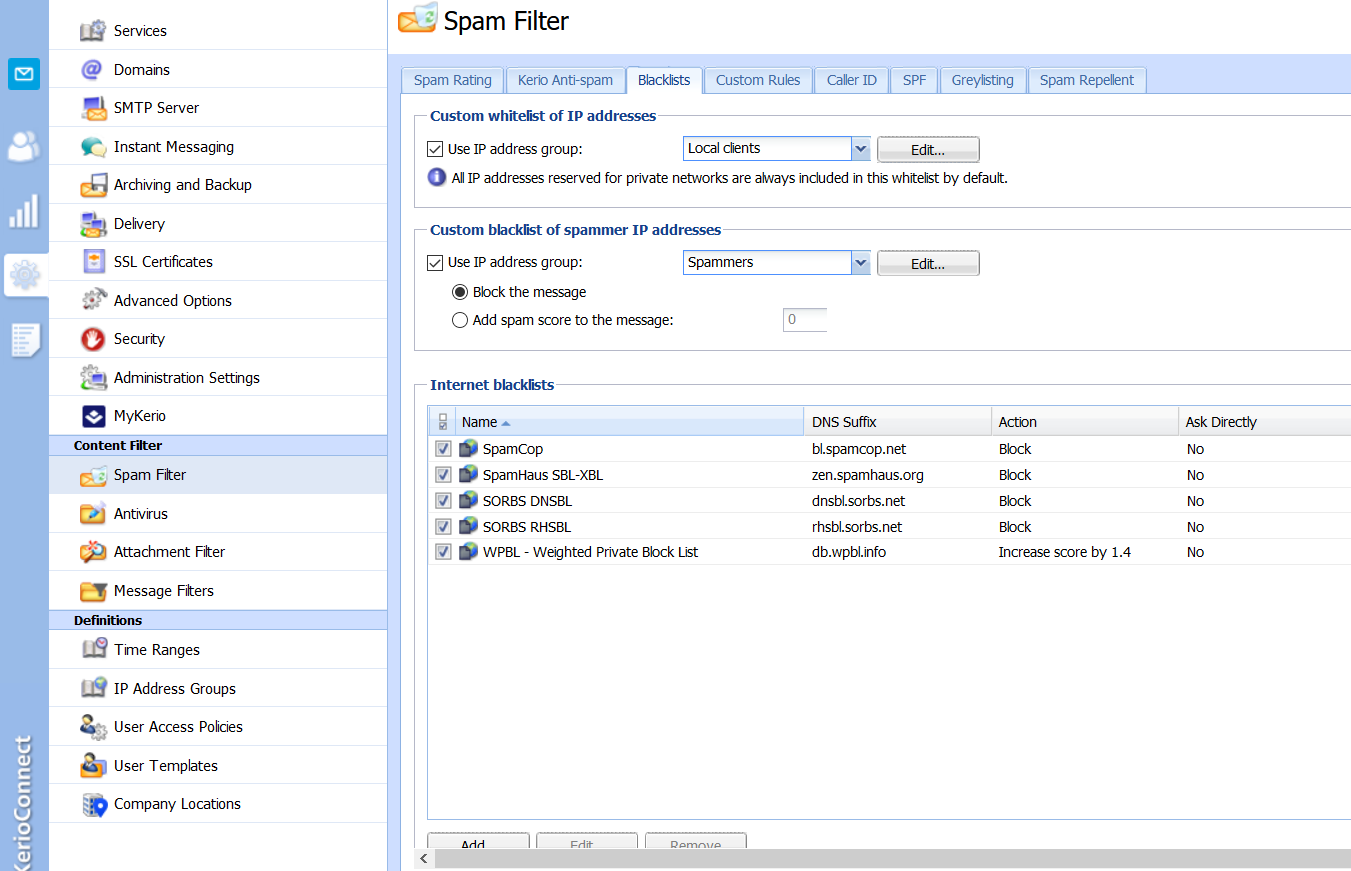Select the configuration gear in the left rail

click(x=25, y=275)
